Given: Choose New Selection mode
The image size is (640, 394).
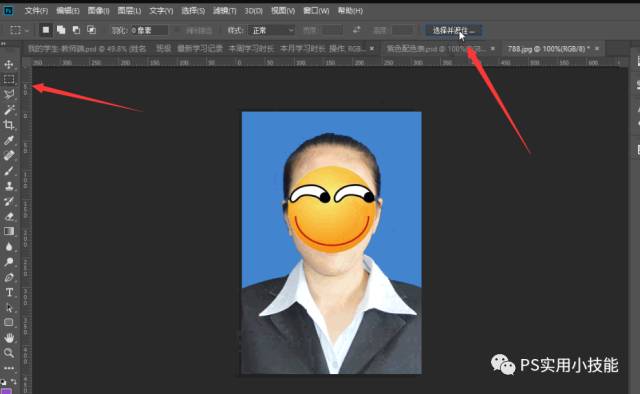Looking at the screenshot, I should [x=46, y=30].
